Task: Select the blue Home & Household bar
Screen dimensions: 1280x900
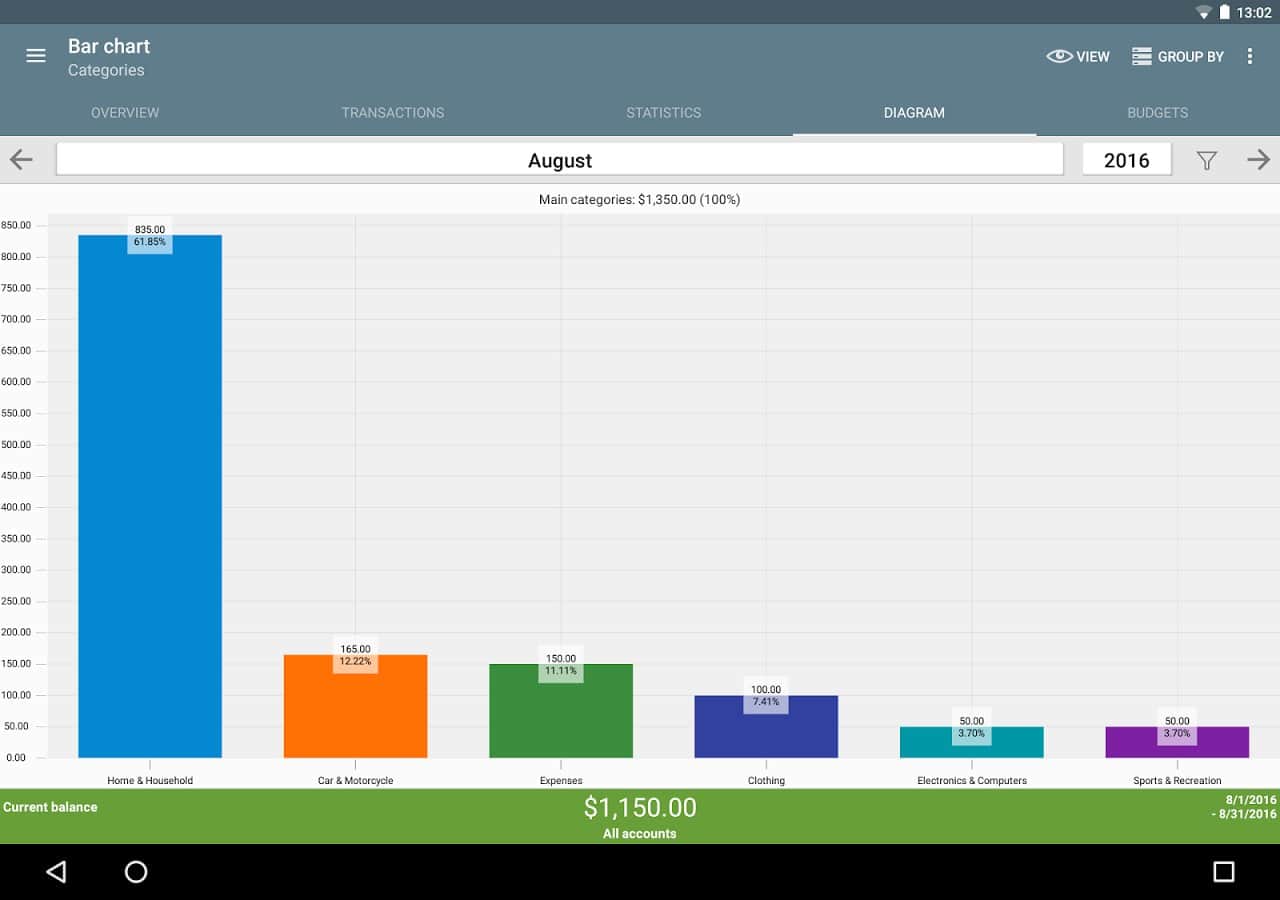Action: click(x=150, y=500)
